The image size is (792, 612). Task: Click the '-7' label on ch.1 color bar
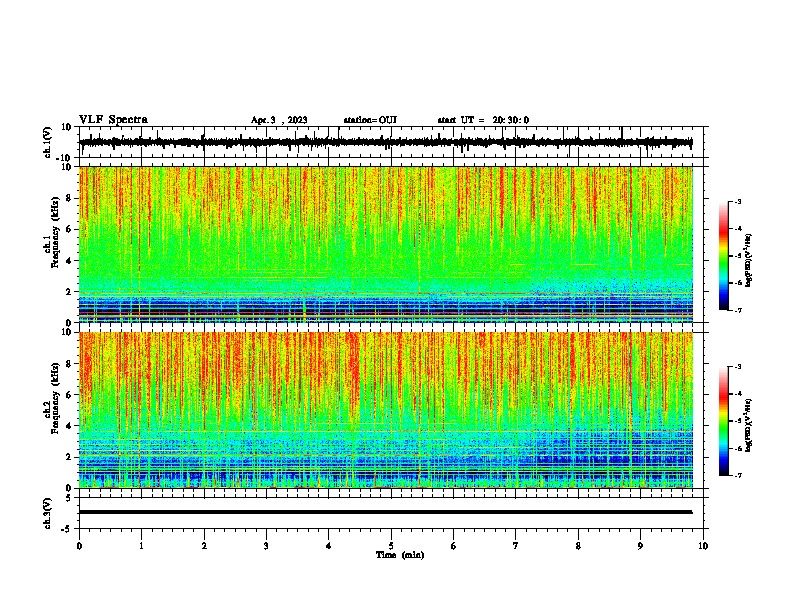(x=737, y=310)
